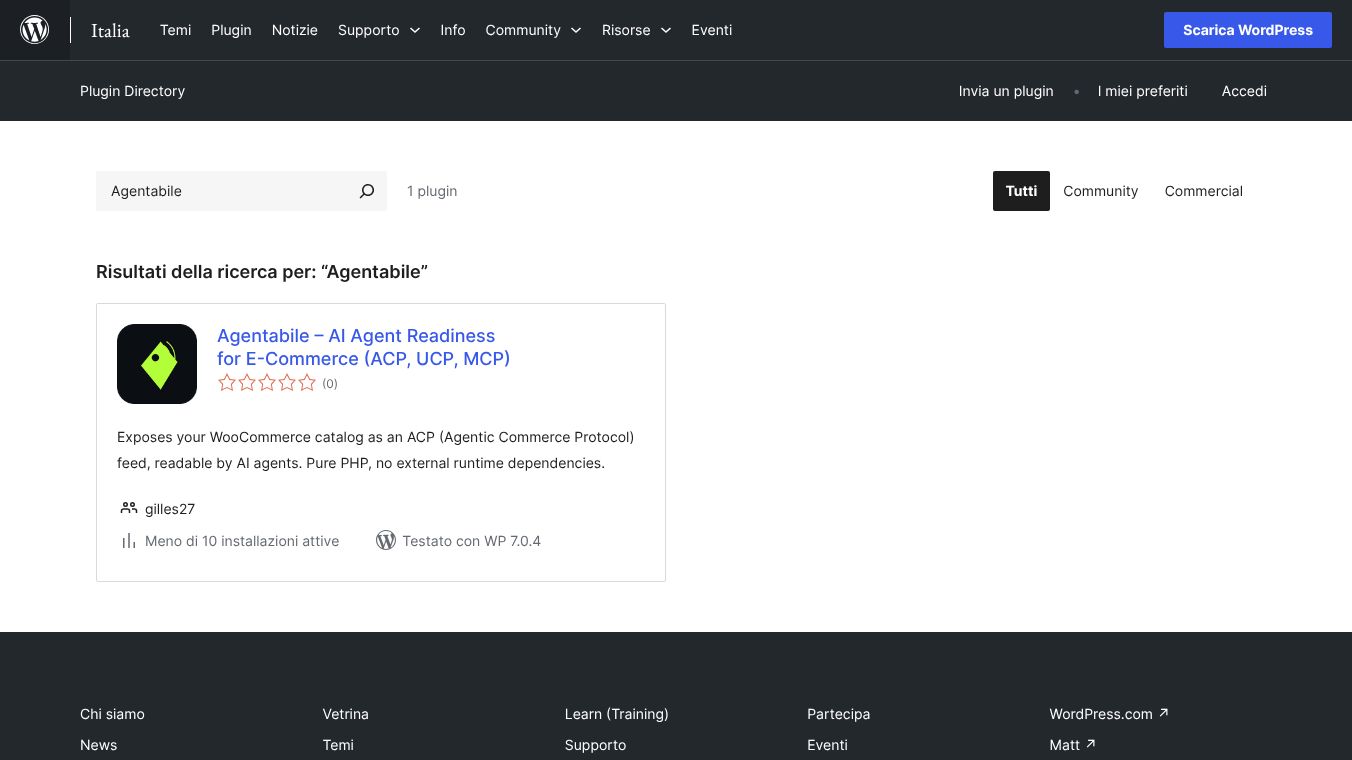
Task: Expand the Risorse dropdown menu
Action: click(636, 30)
